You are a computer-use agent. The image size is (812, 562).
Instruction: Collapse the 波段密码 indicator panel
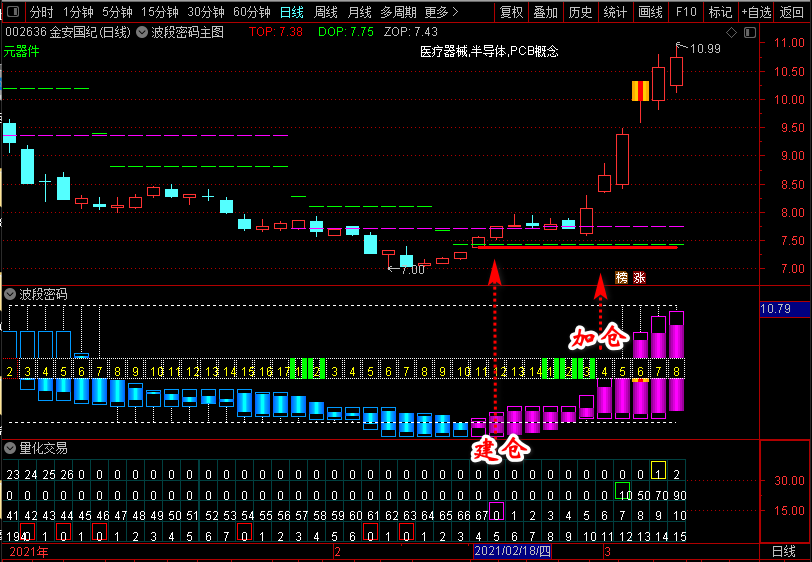coord(10,294)
